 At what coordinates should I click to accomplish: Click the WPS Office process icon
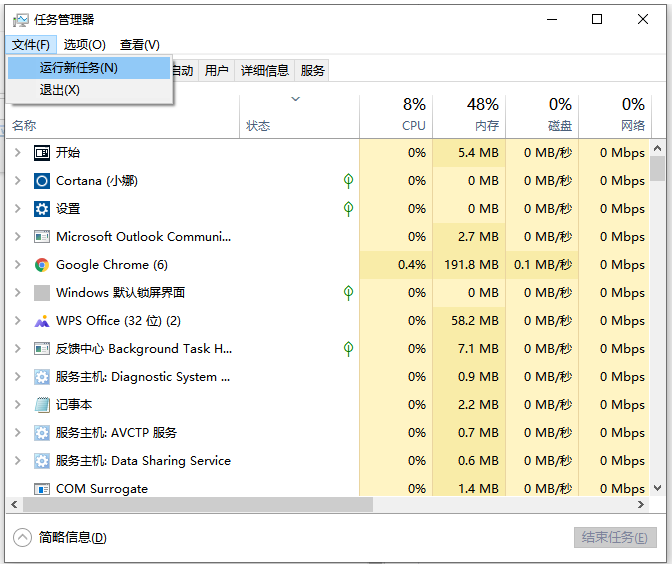42,321
